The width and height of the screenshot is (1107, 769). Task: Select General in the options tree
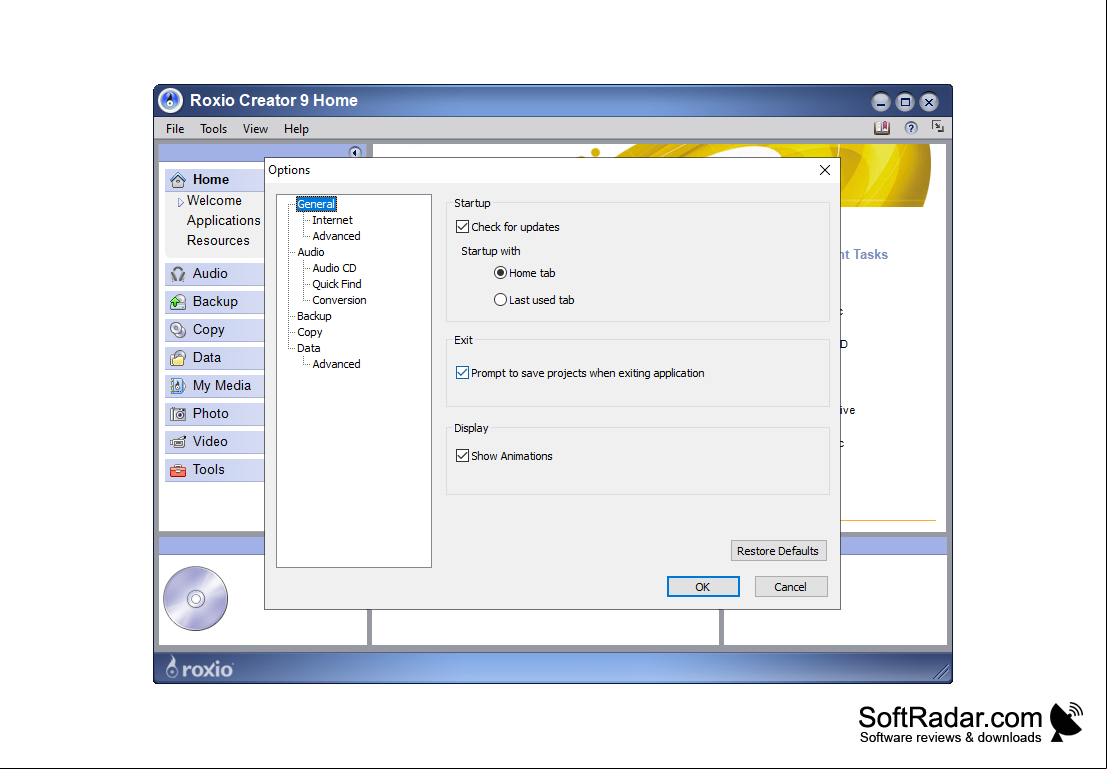click(x=316, y=204)
